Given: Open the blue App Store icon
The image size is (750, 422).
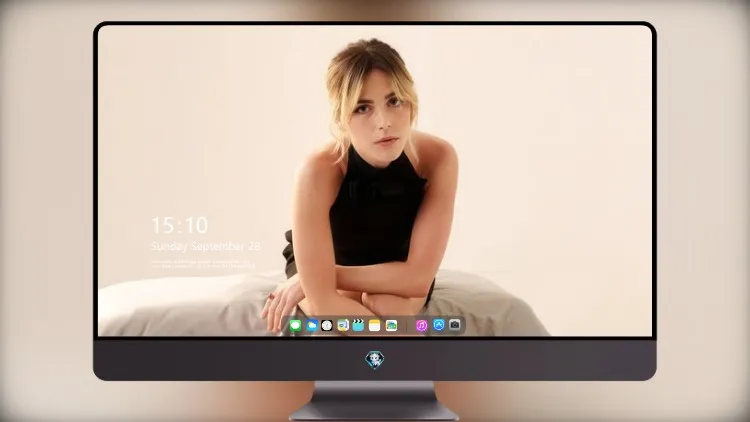Looking at the screenshot, I should [439, 325].
